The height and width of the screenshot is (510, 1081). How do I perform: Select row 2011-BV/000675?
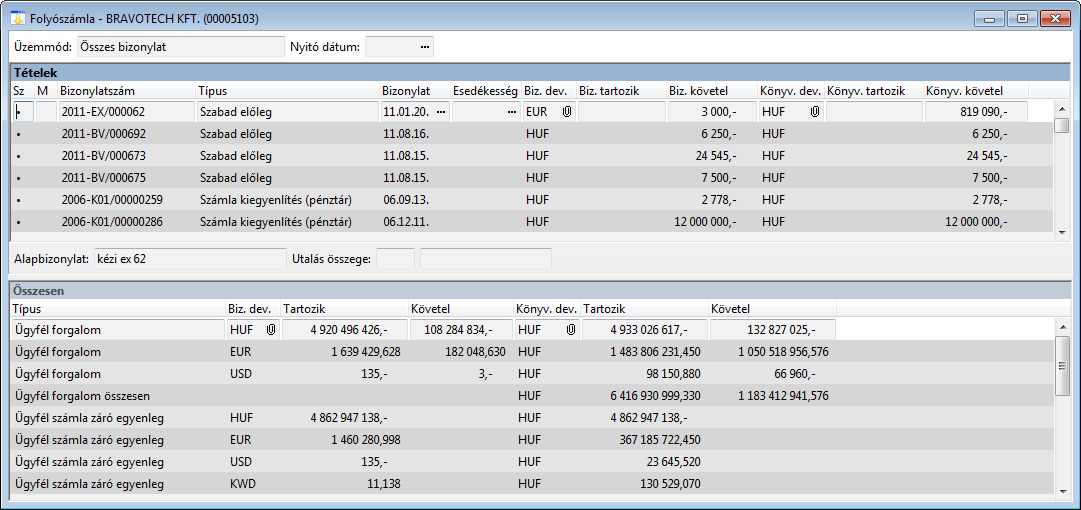coord(532,178)
